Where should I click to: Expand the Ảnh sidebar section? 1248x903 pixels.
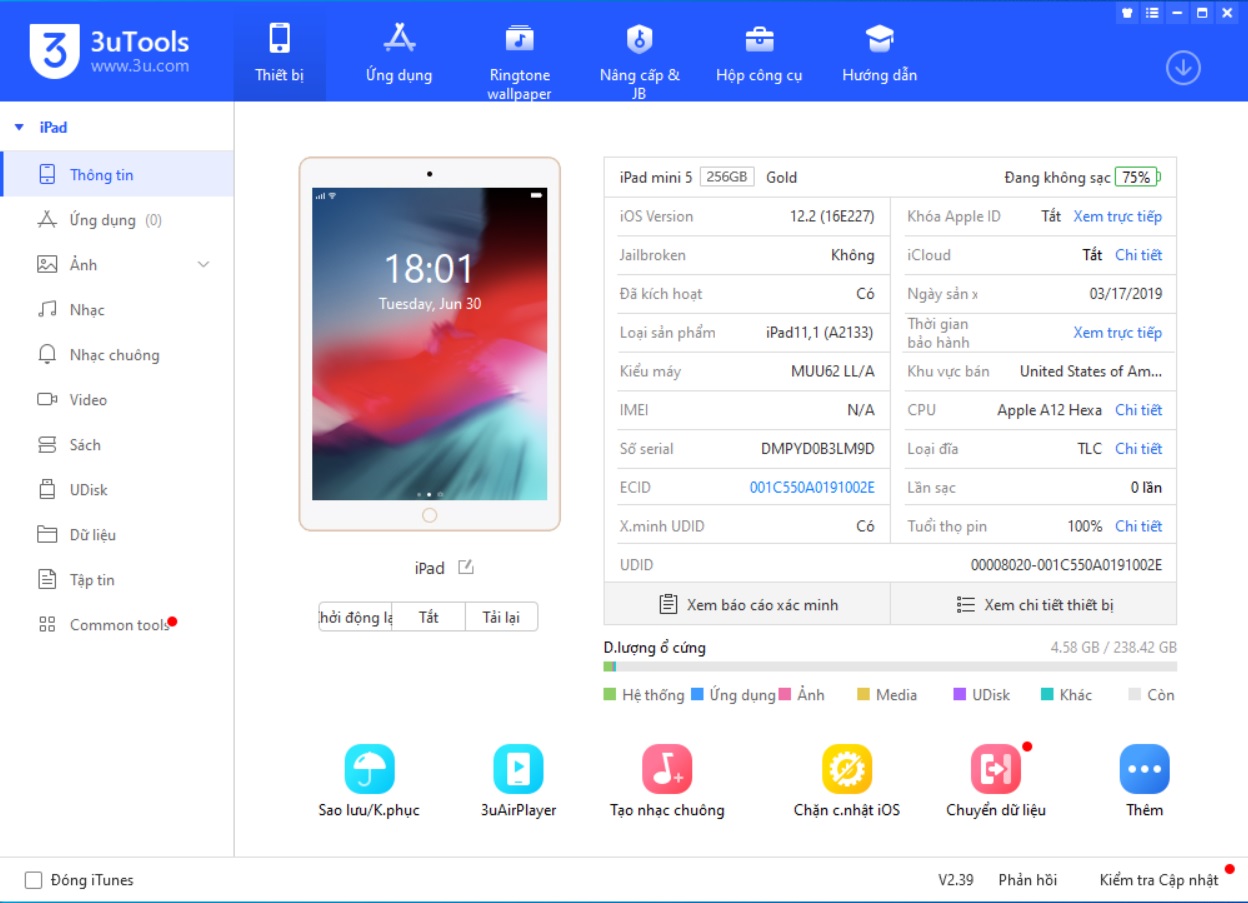pyautogui.click(x=203, y=265)
